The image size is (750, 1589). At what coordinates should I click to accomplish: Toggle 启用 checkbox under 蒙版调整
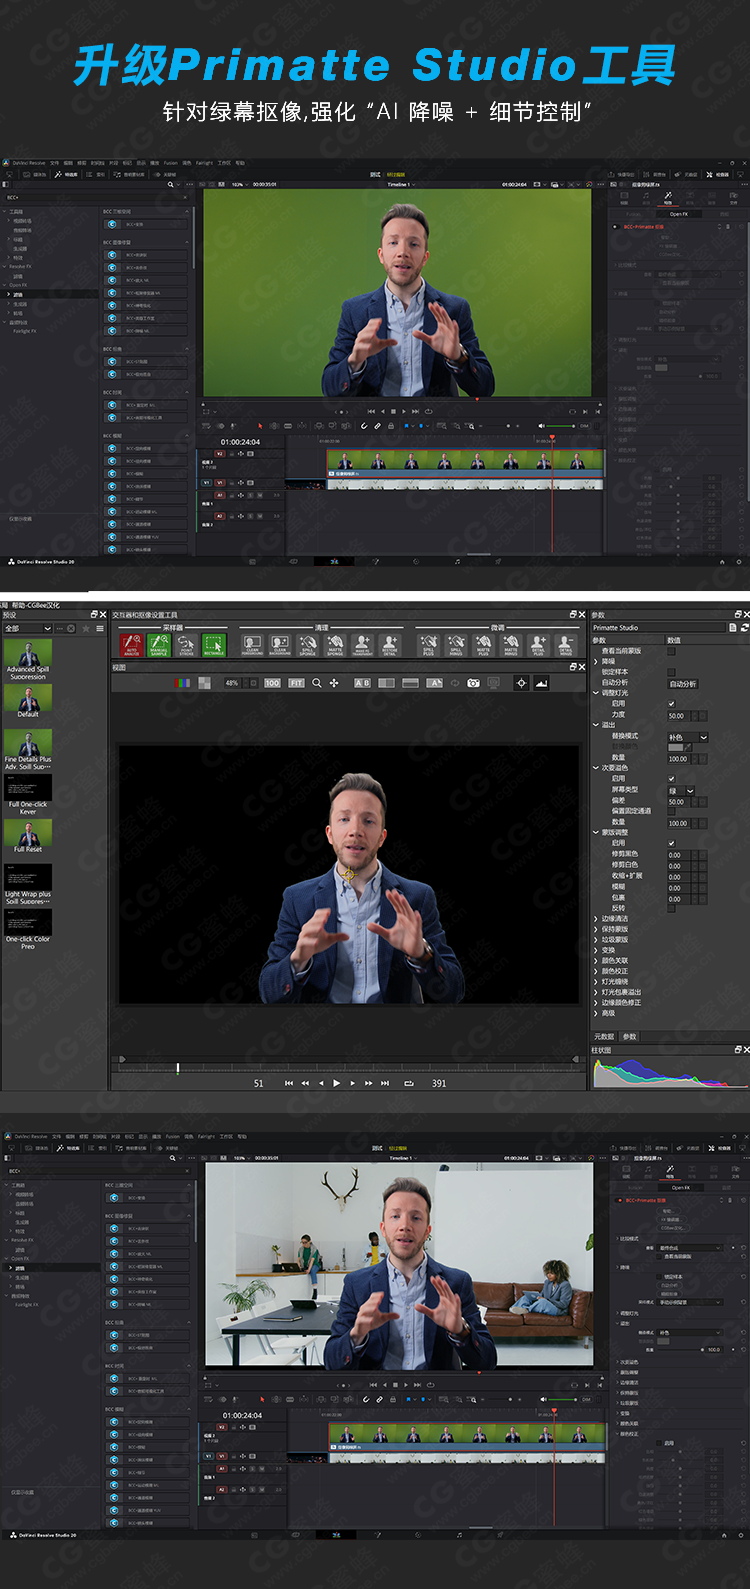point(671,843)
